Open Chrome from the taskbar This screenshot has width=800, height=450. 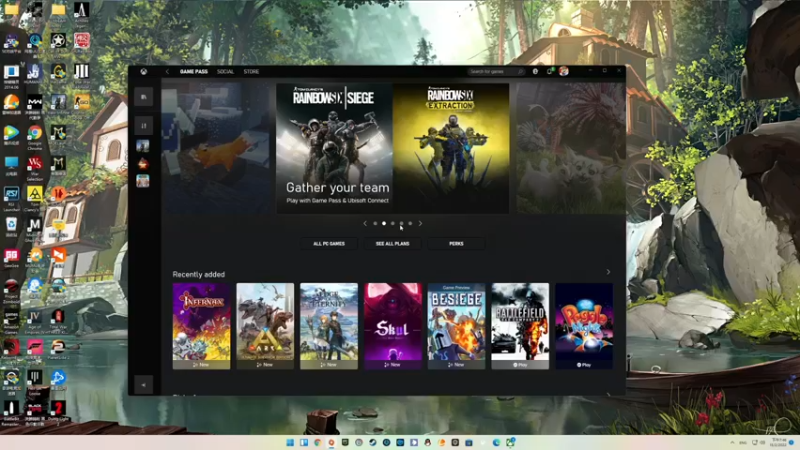click(318, 442)
